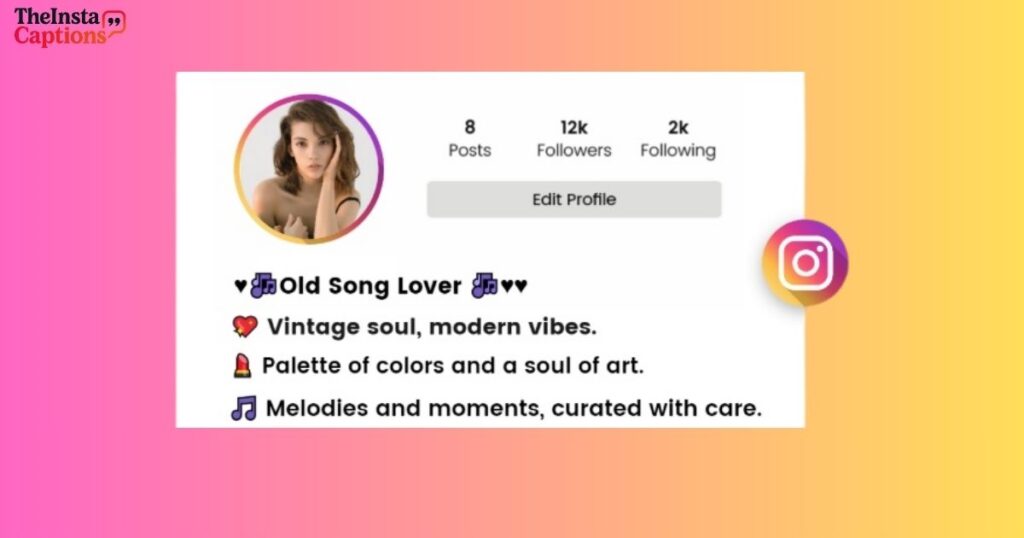Click the lipstick emoji before Palette of colors

(x=242, y=366)
